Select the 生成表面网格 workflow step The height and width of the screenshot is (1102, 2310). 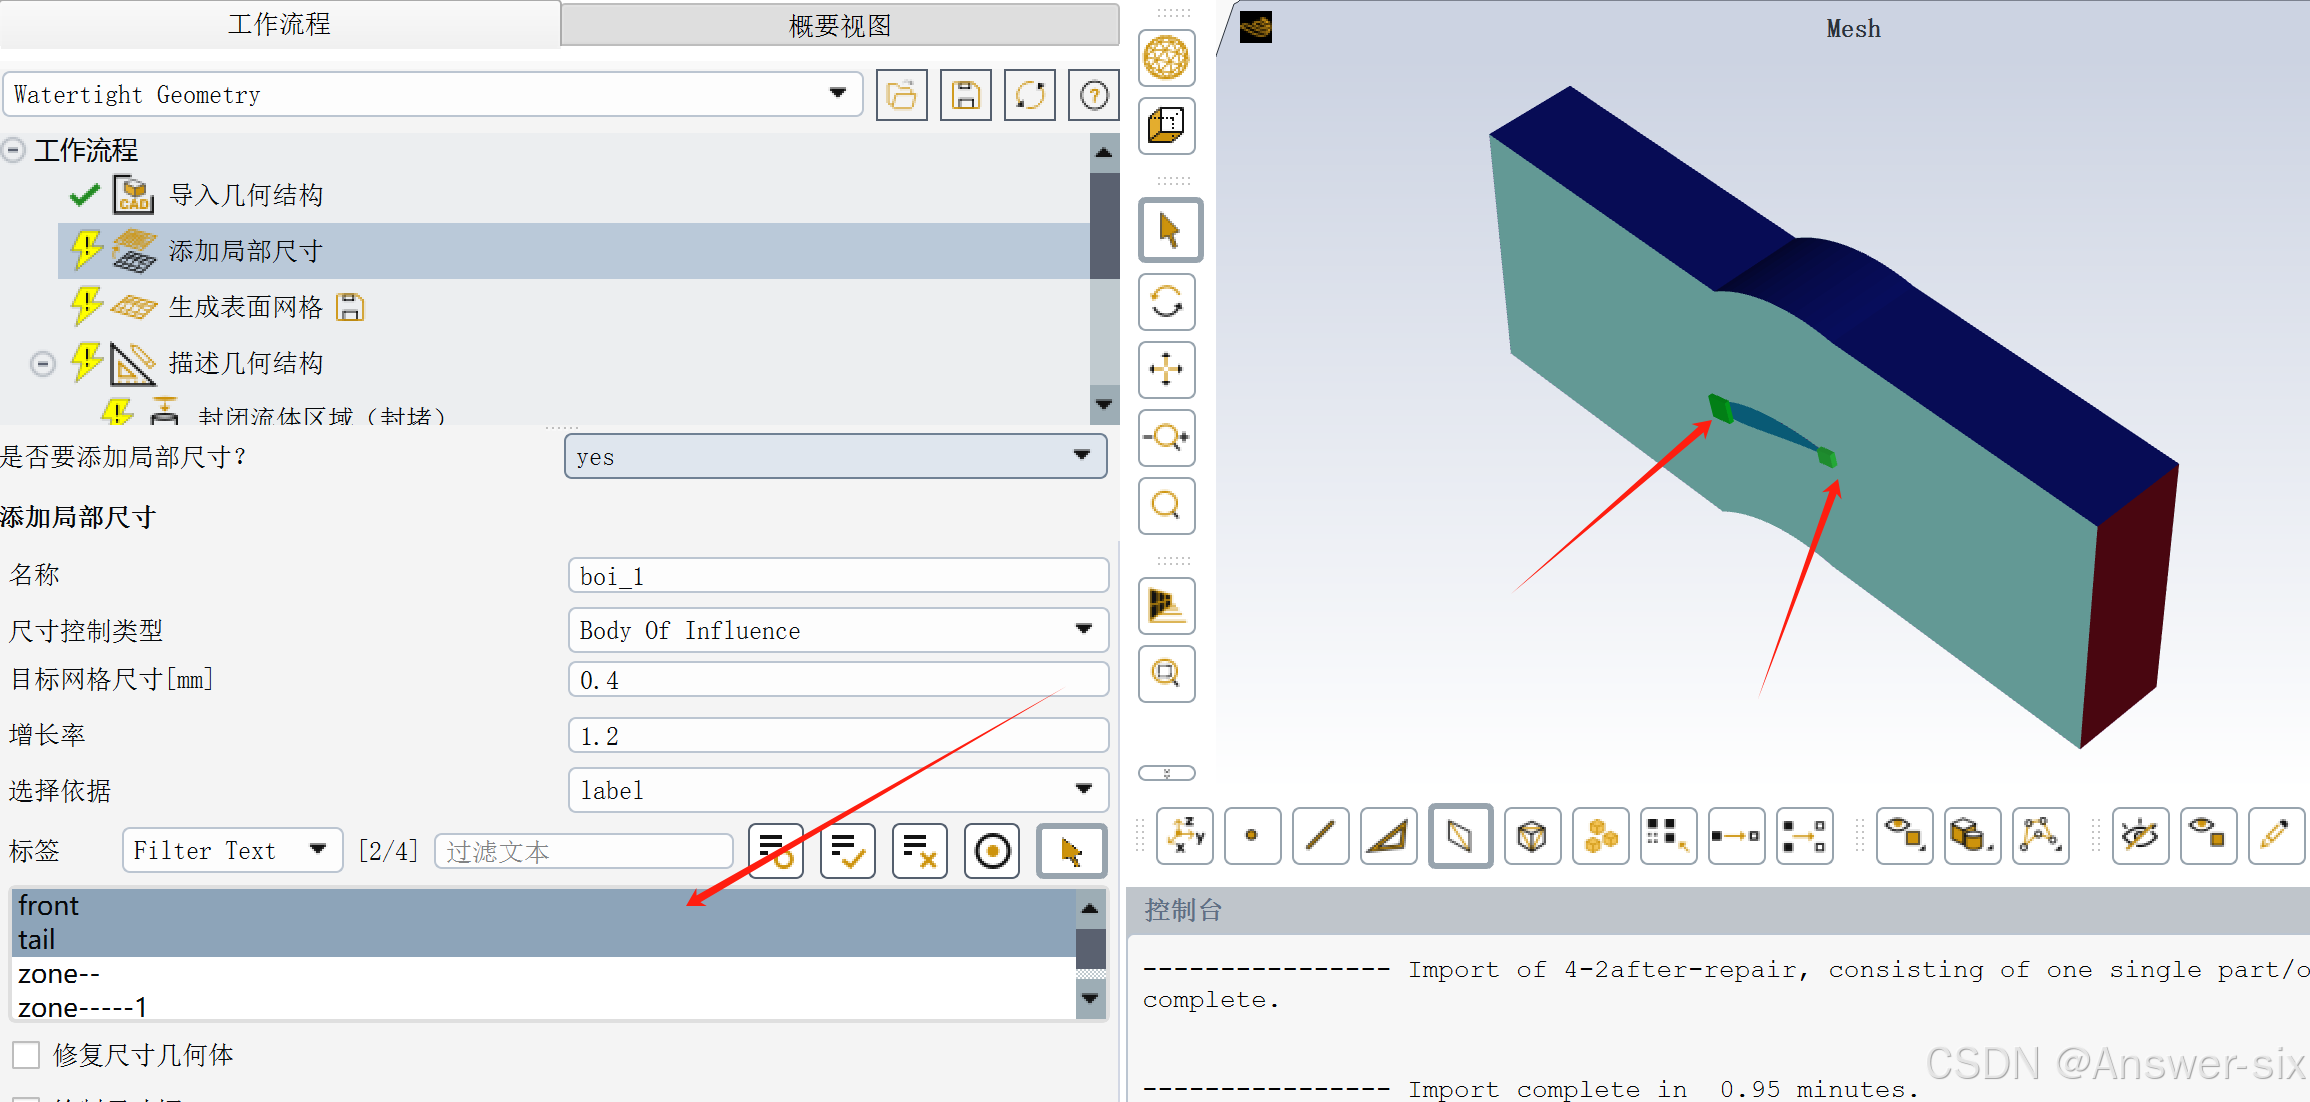(245, 307)
